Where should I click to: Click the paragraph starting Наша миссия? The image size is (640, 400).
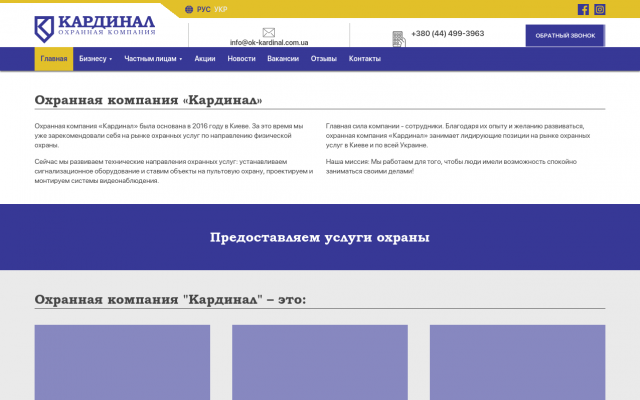451,167
